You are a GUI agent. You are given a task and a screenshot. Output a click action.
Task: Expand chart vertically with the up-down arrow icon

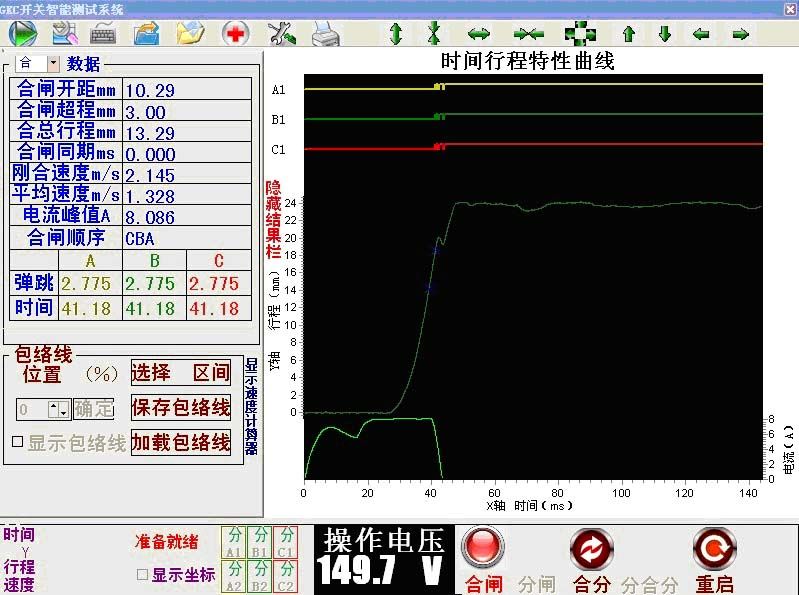point(396,34)
